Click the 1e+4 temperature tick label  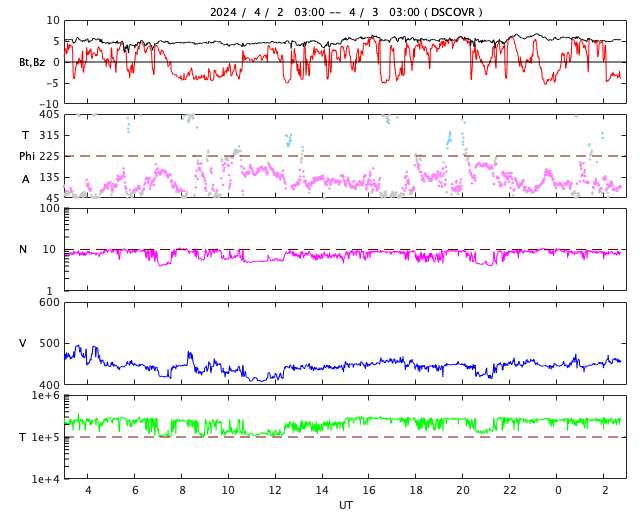pos(45,479)
